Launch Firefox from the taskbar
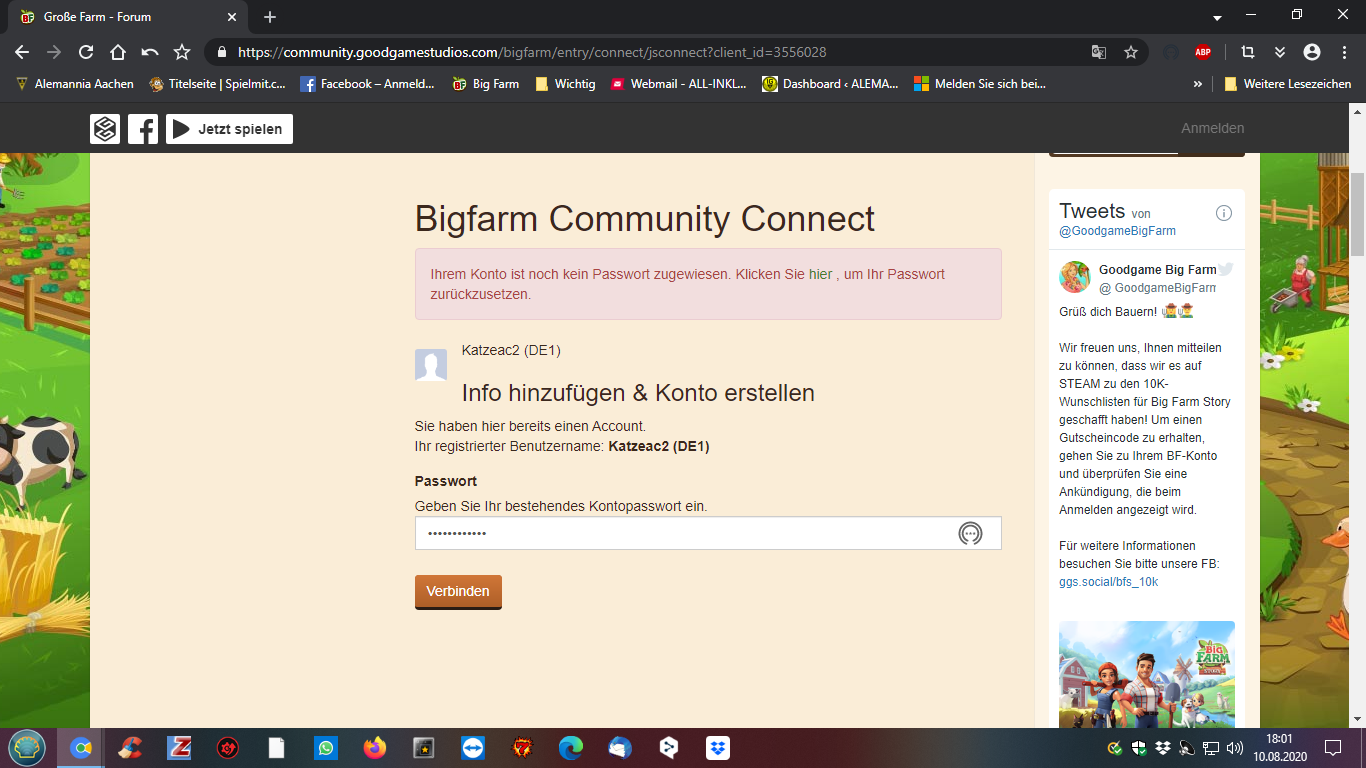 point(375,748)
